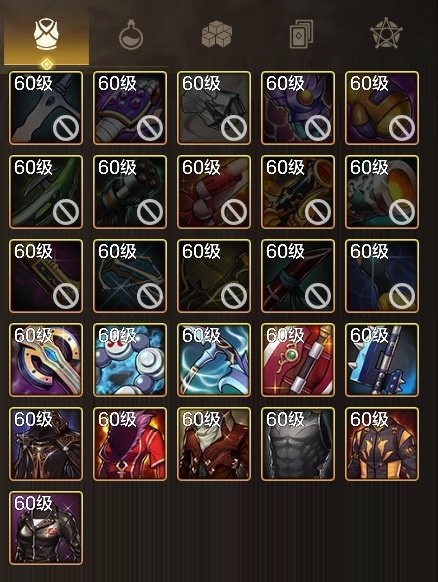Tap the locked green revolver item
Viewport: 438px width, 582px height.
(130, 192)
